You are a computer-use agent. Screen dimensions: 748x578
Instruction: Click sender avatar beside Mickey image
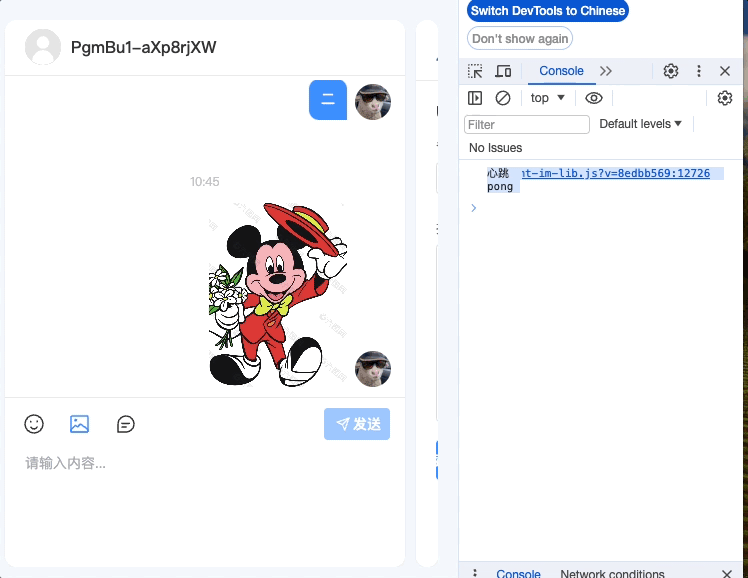(373, 369)
